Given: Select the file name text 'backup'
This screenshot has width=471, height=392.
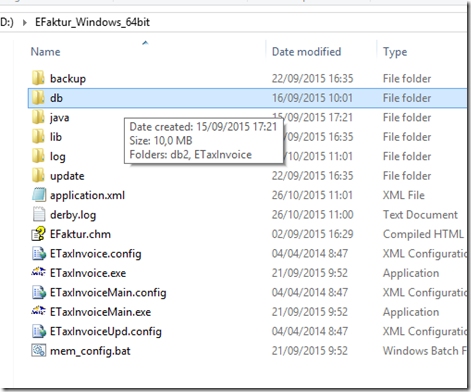Looking at the screenshot, I should coord(68,79).
